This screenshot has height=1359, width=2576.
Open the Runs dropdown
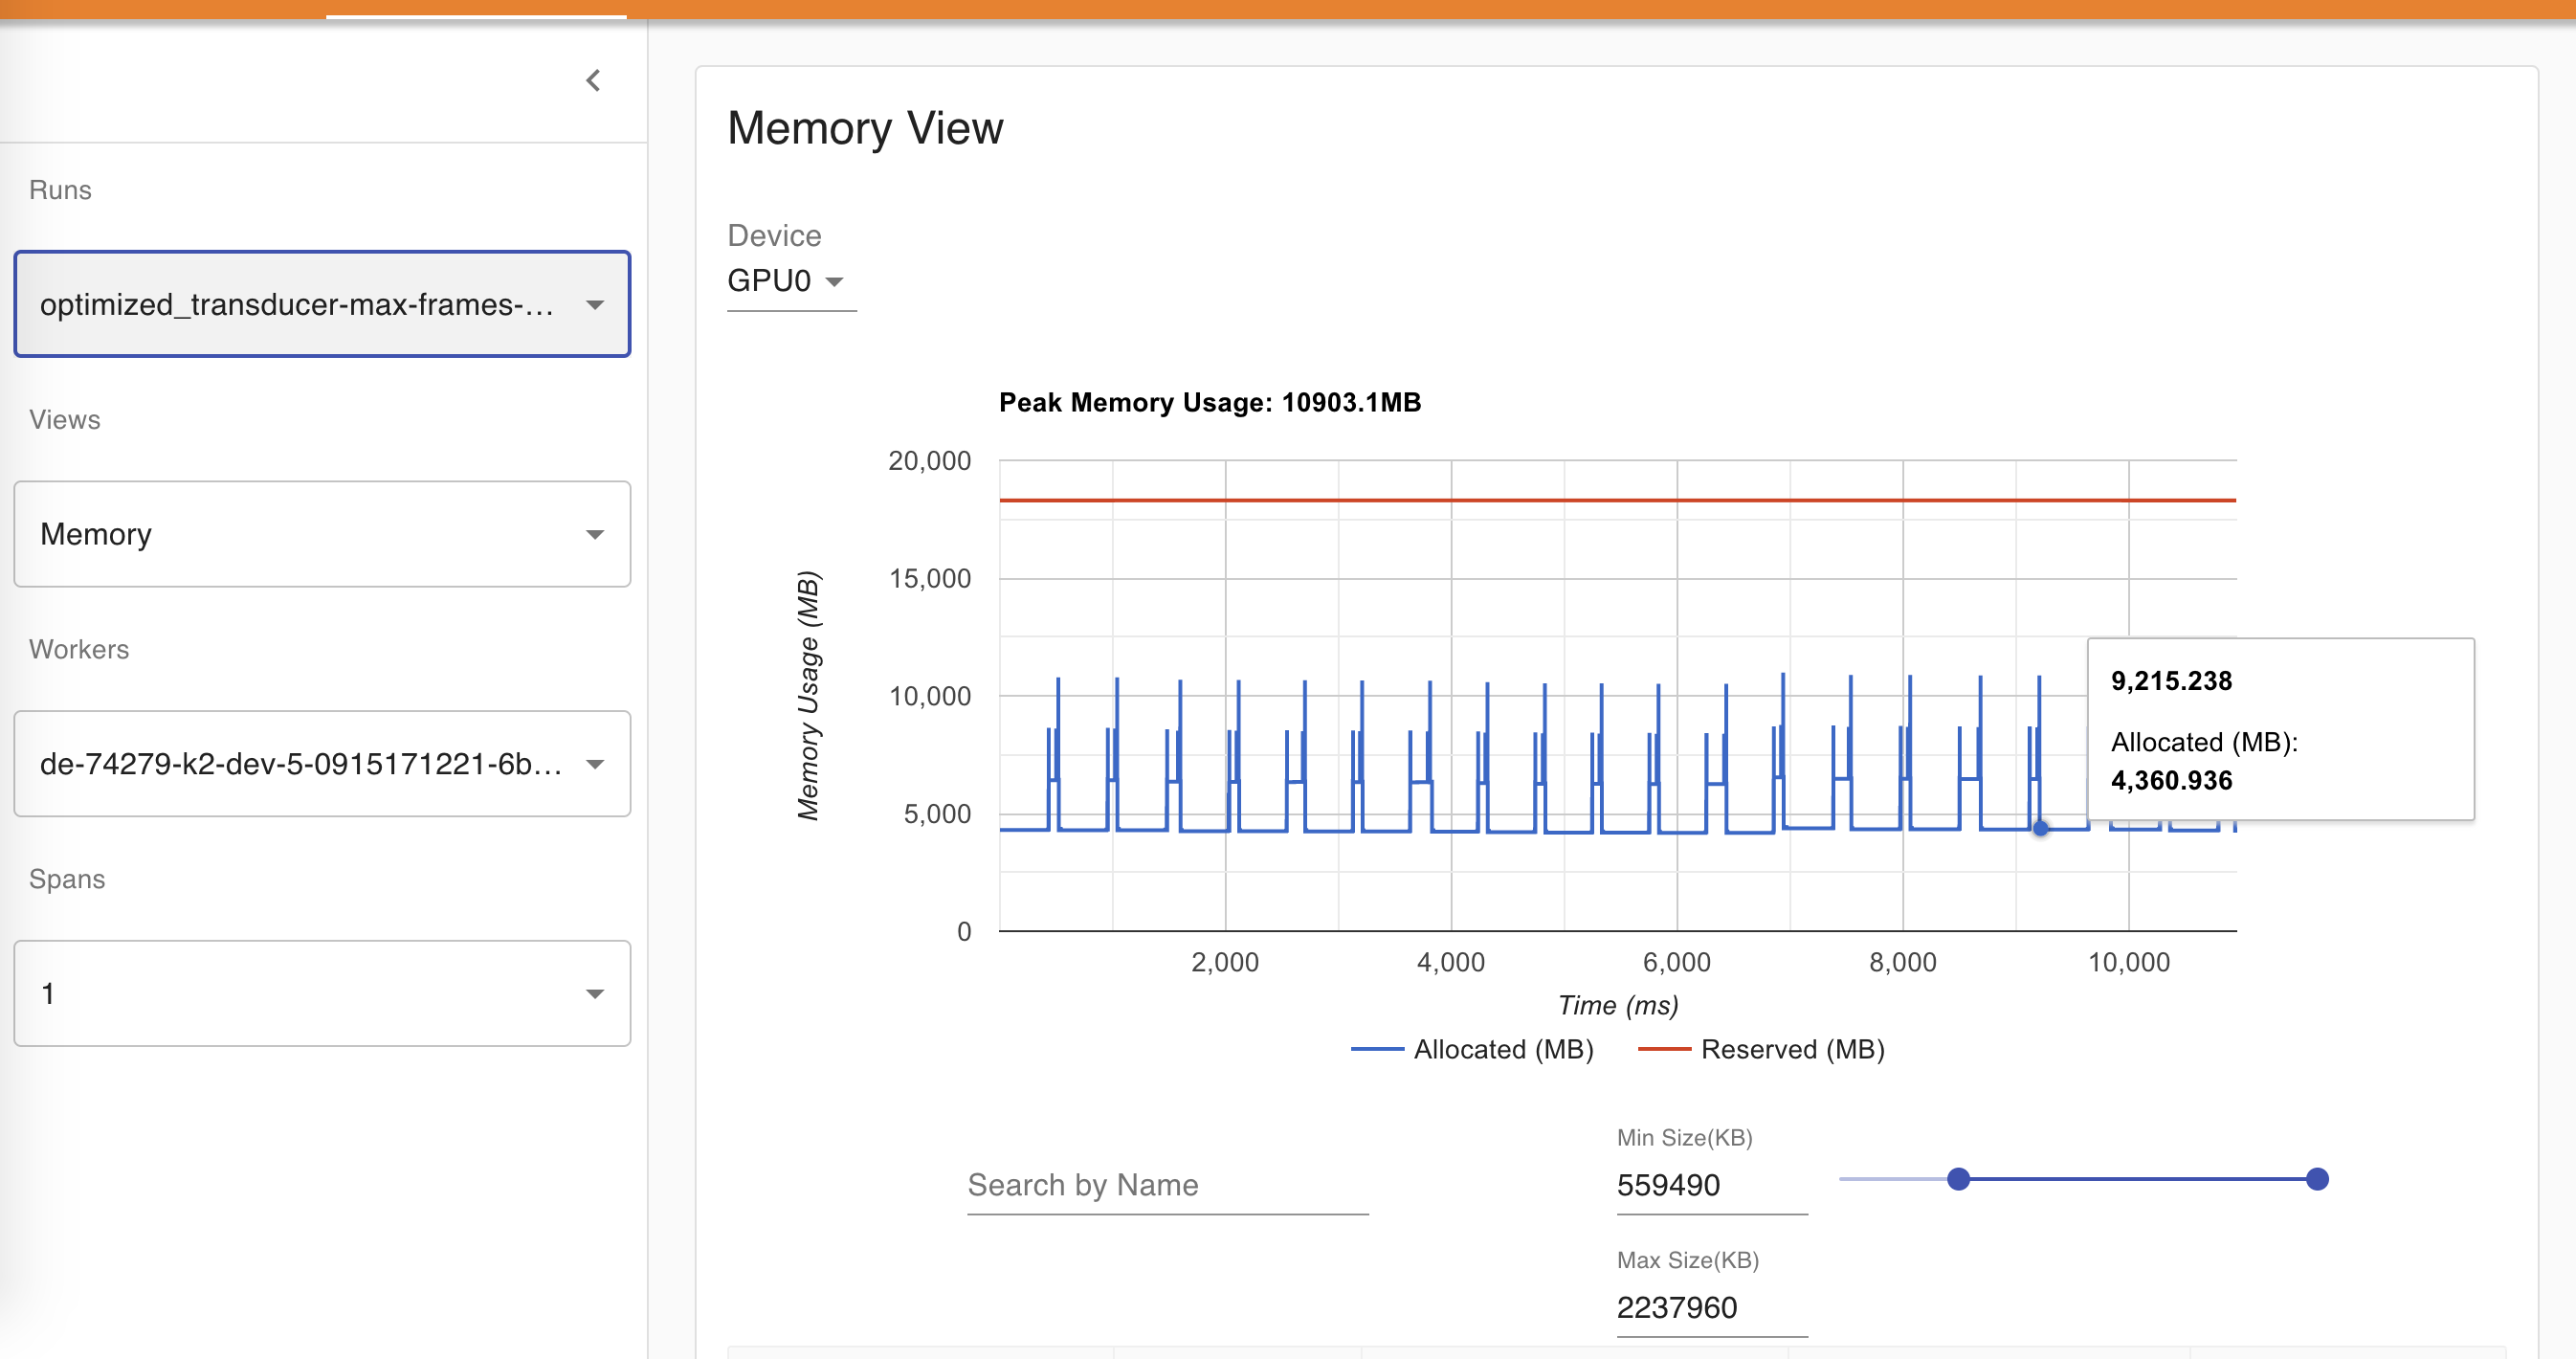point(300,304)
